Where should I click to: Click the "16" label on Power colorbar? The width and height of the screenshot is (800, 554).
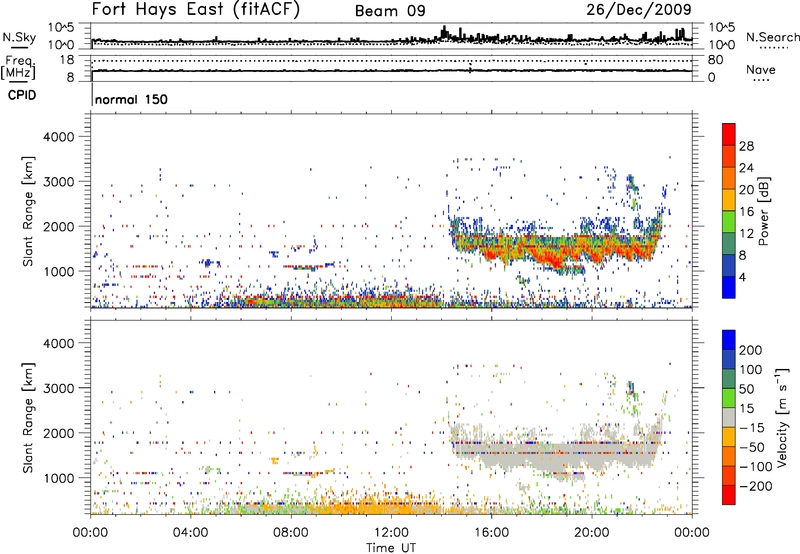click(746, 212)
